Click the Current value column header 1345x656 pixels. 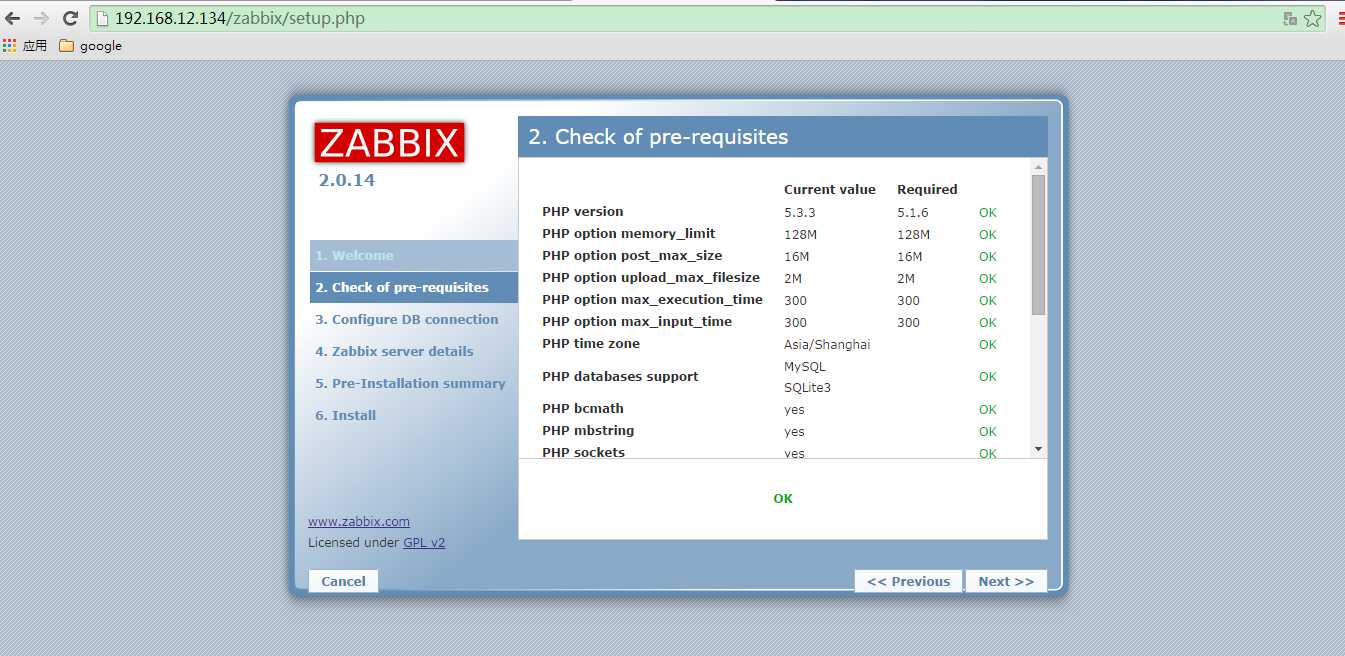830,190
